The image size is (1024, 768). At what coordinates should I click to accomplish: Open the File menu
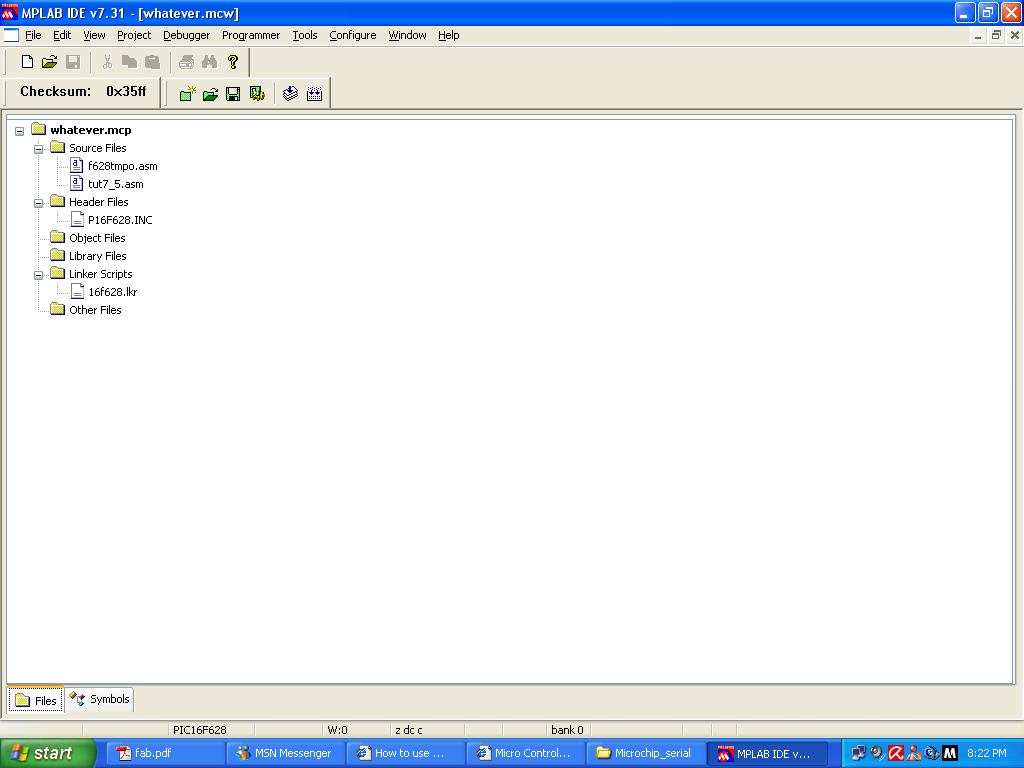[x=33, y=35]
